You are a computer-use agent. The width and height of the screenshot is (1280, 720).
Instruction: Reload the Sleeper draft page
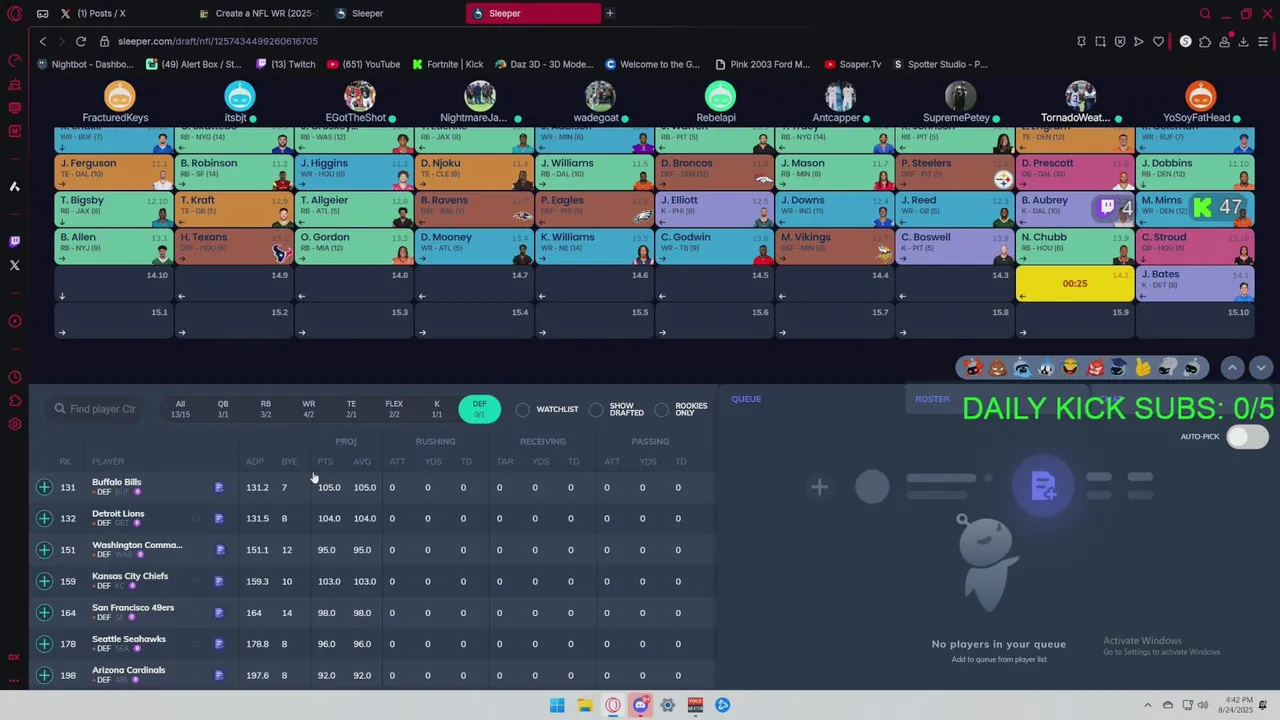[x=80, y=41]
